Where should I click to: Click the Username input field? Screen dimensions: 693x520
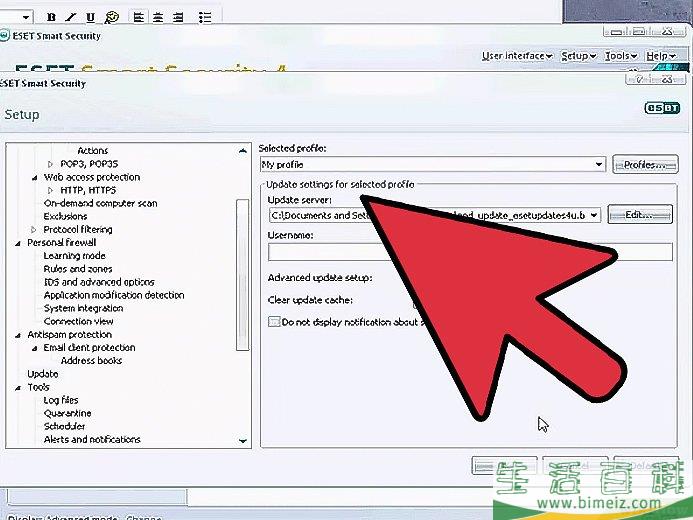click(470, 252)
